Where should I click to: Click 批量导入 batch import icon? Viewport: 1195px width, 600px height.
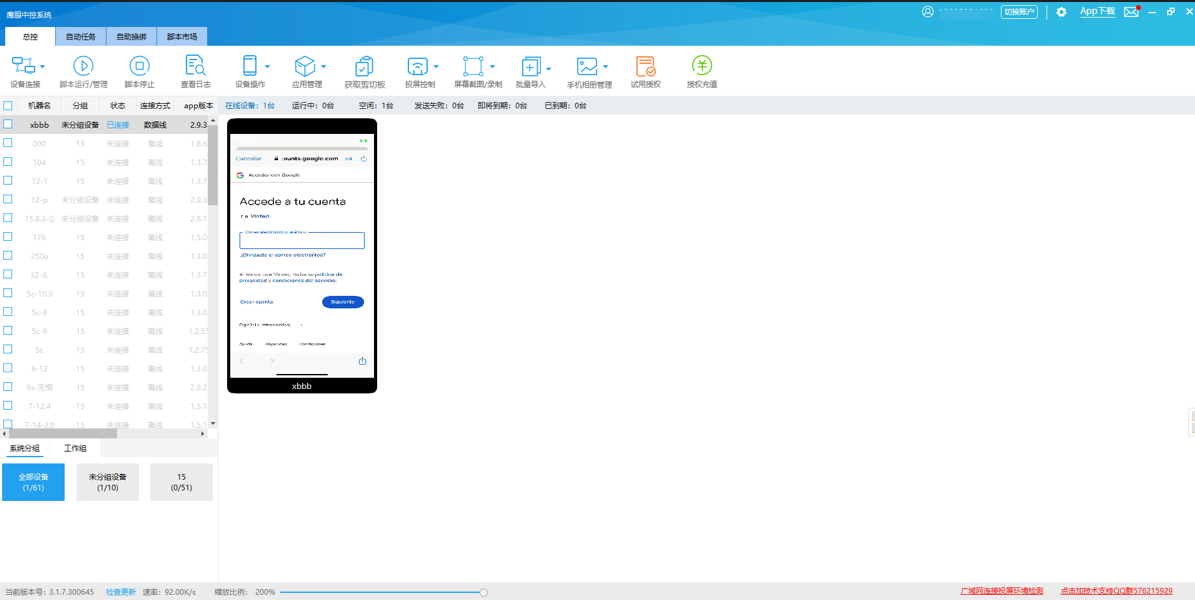pos(531,66)
